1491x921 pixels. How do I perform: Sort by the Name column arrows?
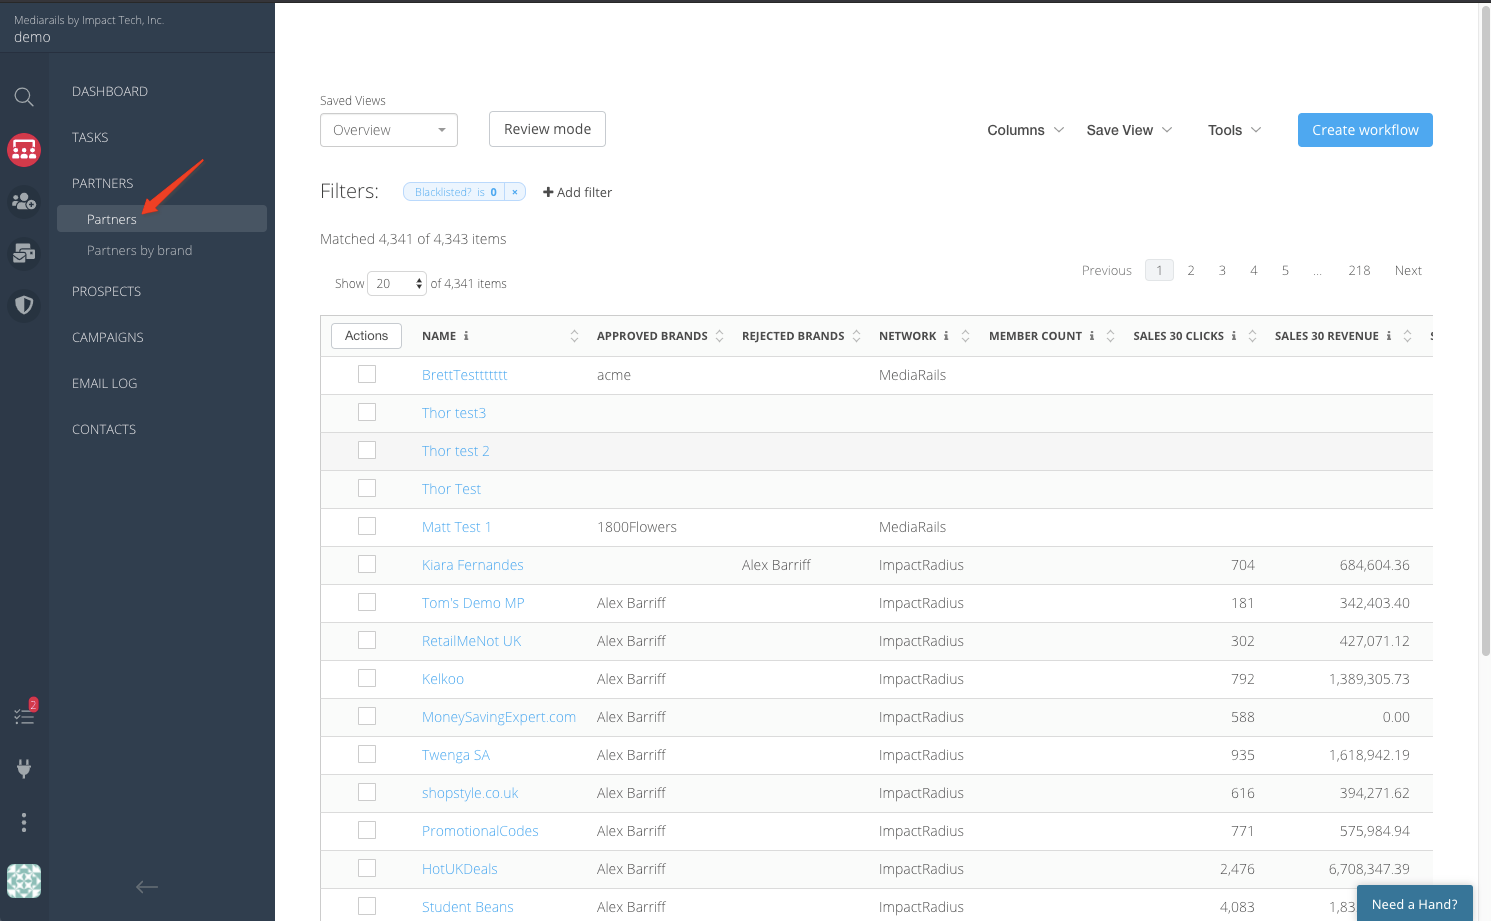pyautogui.click(x=574, y=336)
